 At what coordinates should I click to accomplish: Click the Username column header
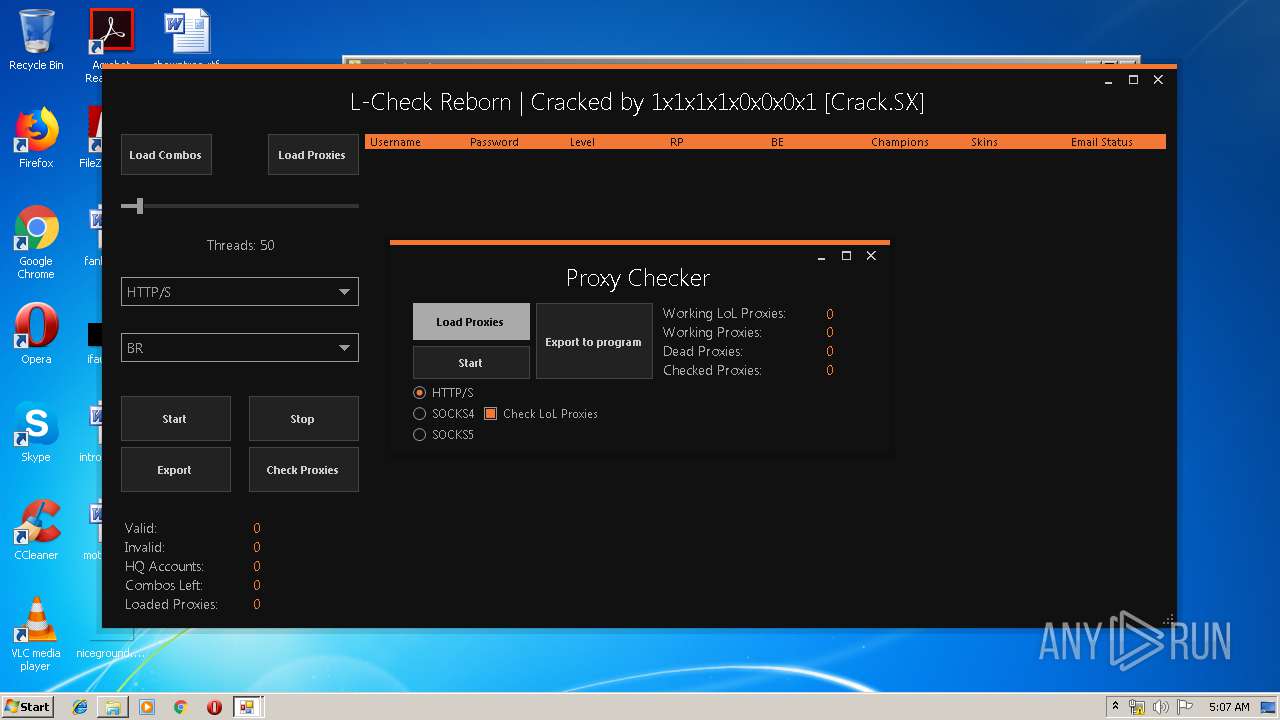coord(395,142)
